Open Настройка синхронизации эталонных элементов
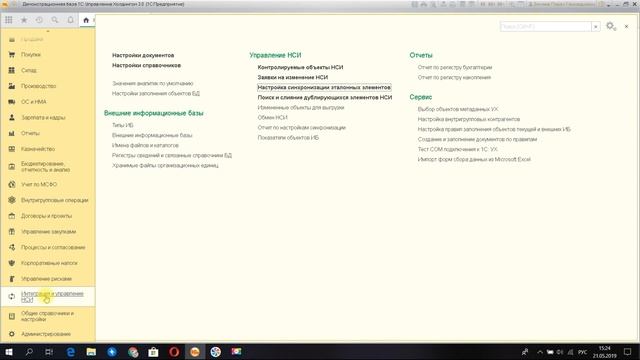 (x=324, y=87)
